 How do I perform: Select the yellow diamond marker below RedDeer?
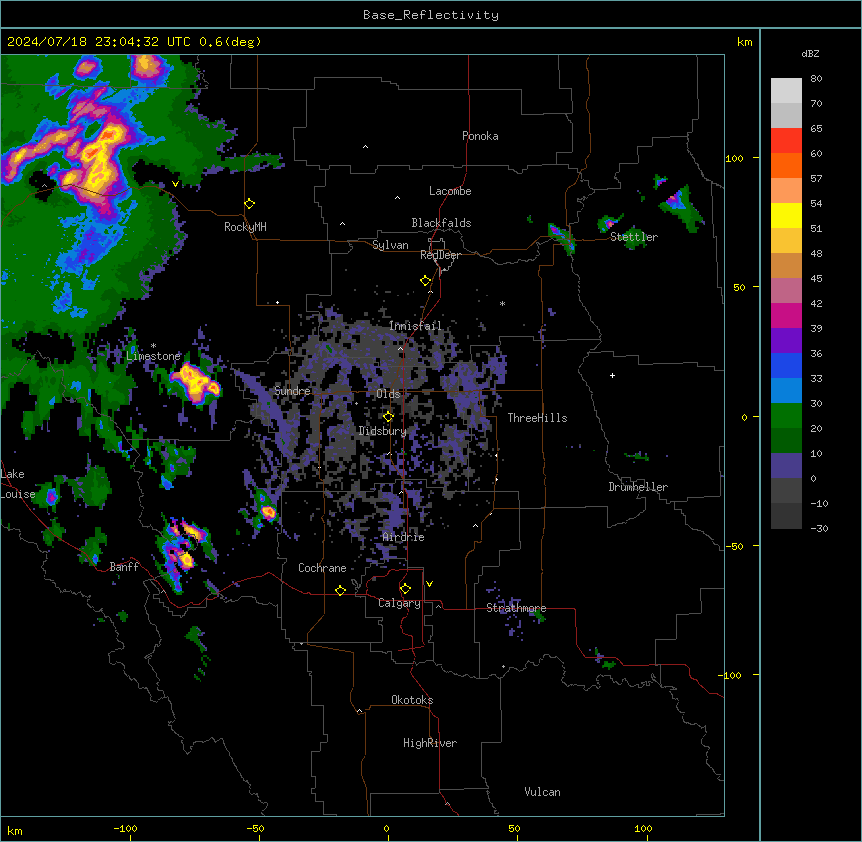(426, 281)
